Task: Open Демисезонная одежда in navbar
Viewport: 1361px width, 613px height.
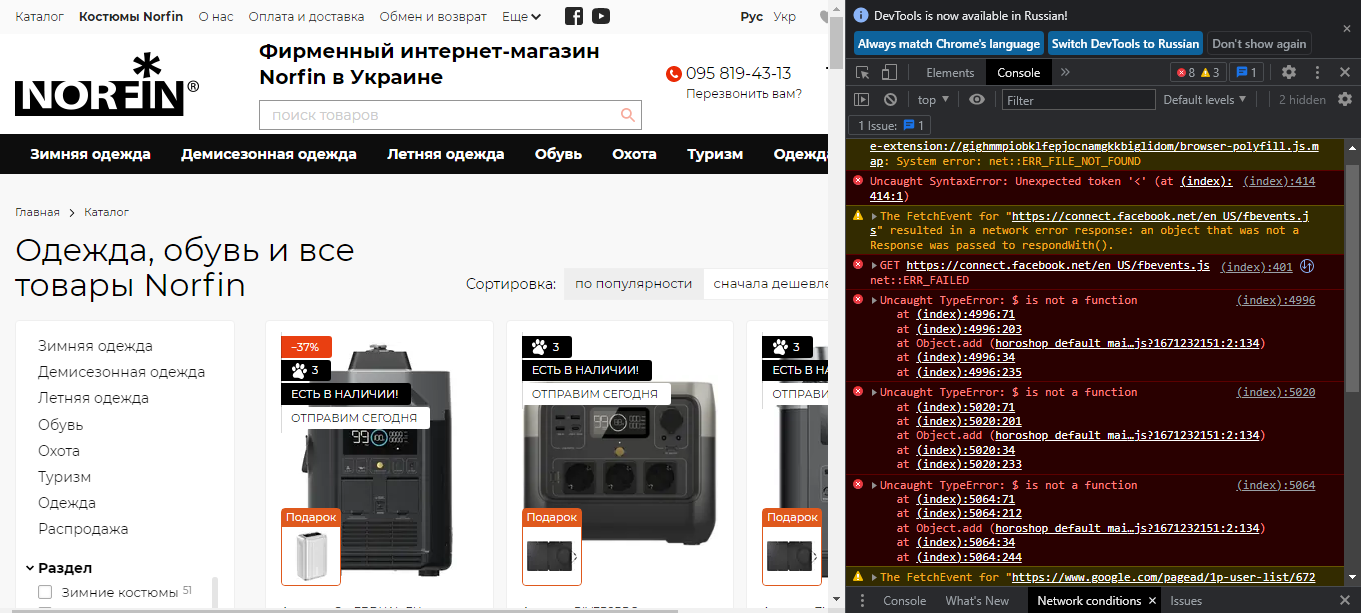Action: click(269, 154)
